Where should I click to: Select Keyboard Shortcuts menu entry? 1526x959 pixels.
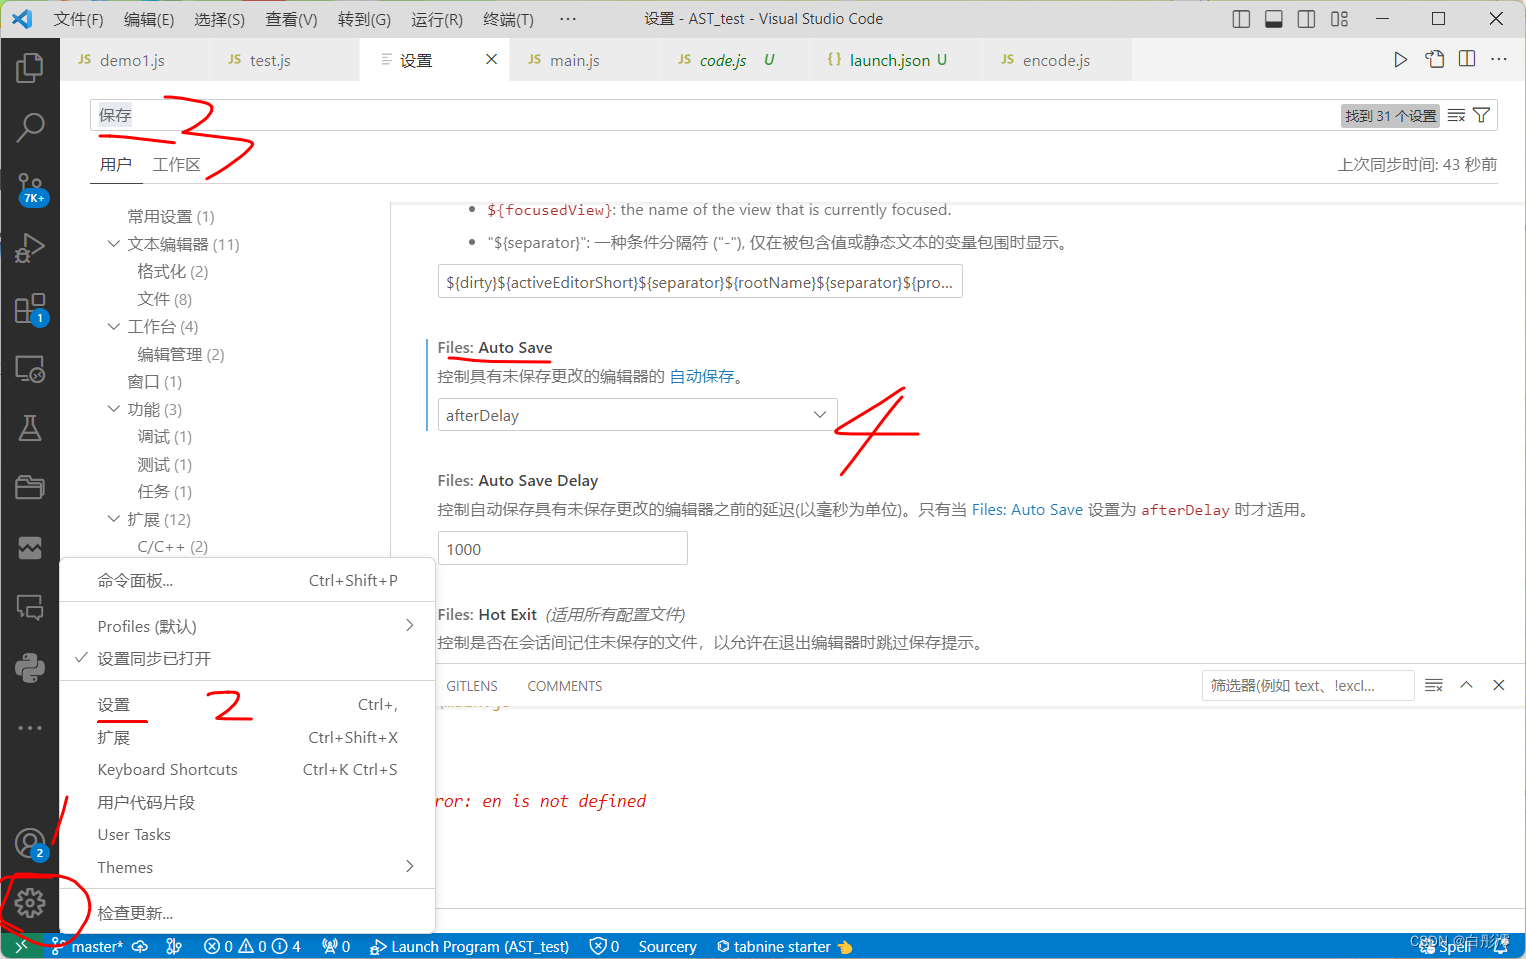(247, 769)
